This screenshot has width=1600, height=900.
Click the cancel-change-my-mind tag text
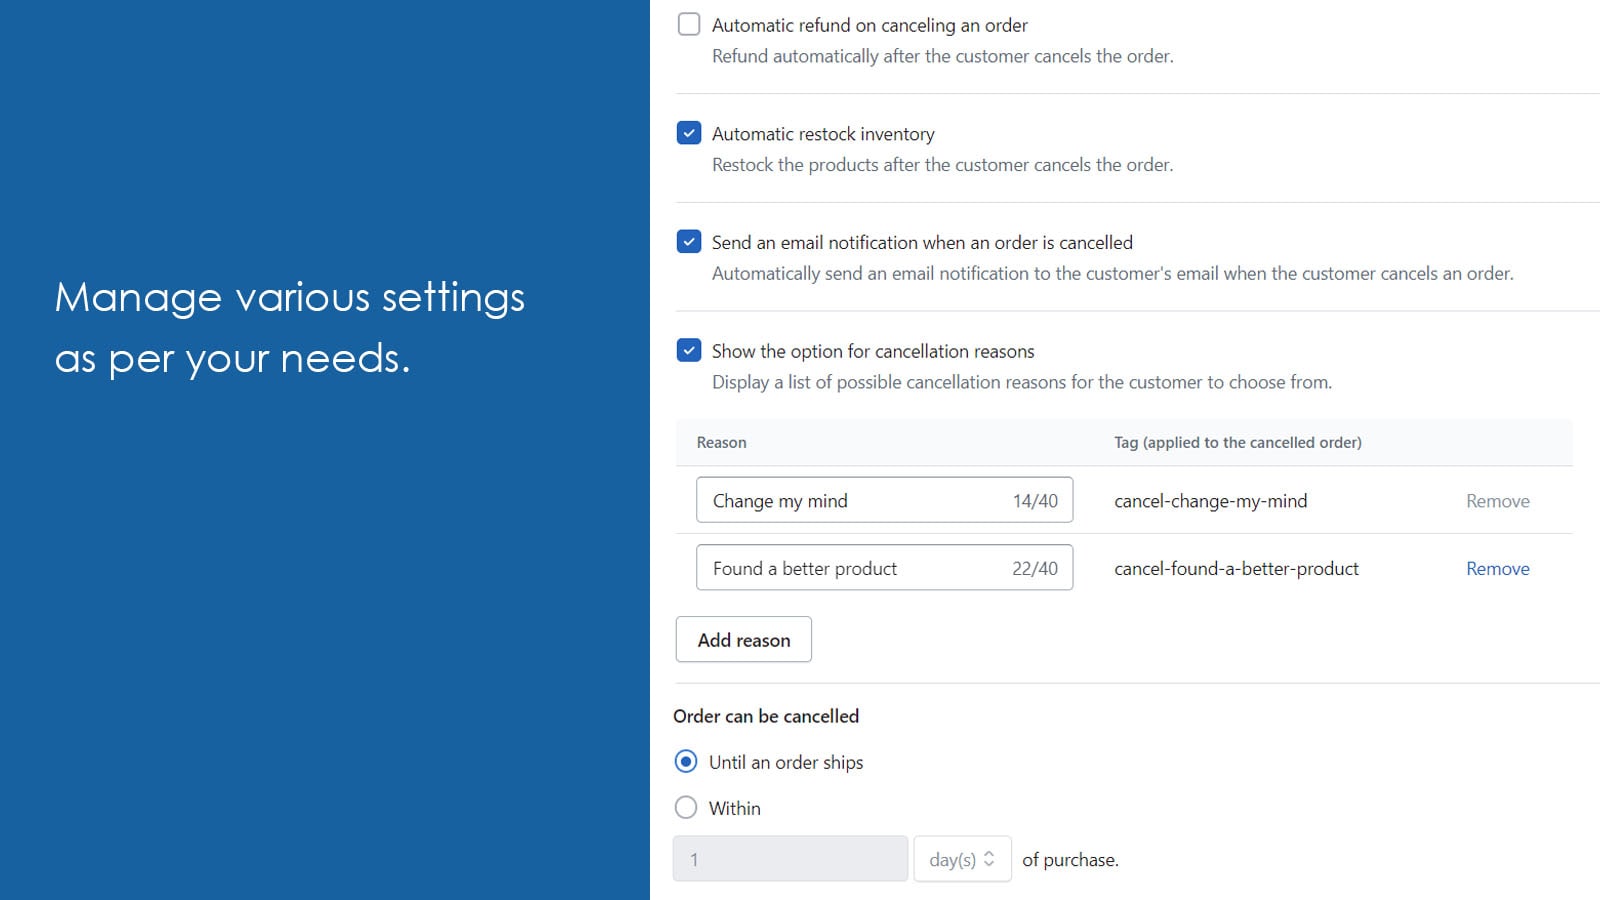click(x=1210, y=501)
